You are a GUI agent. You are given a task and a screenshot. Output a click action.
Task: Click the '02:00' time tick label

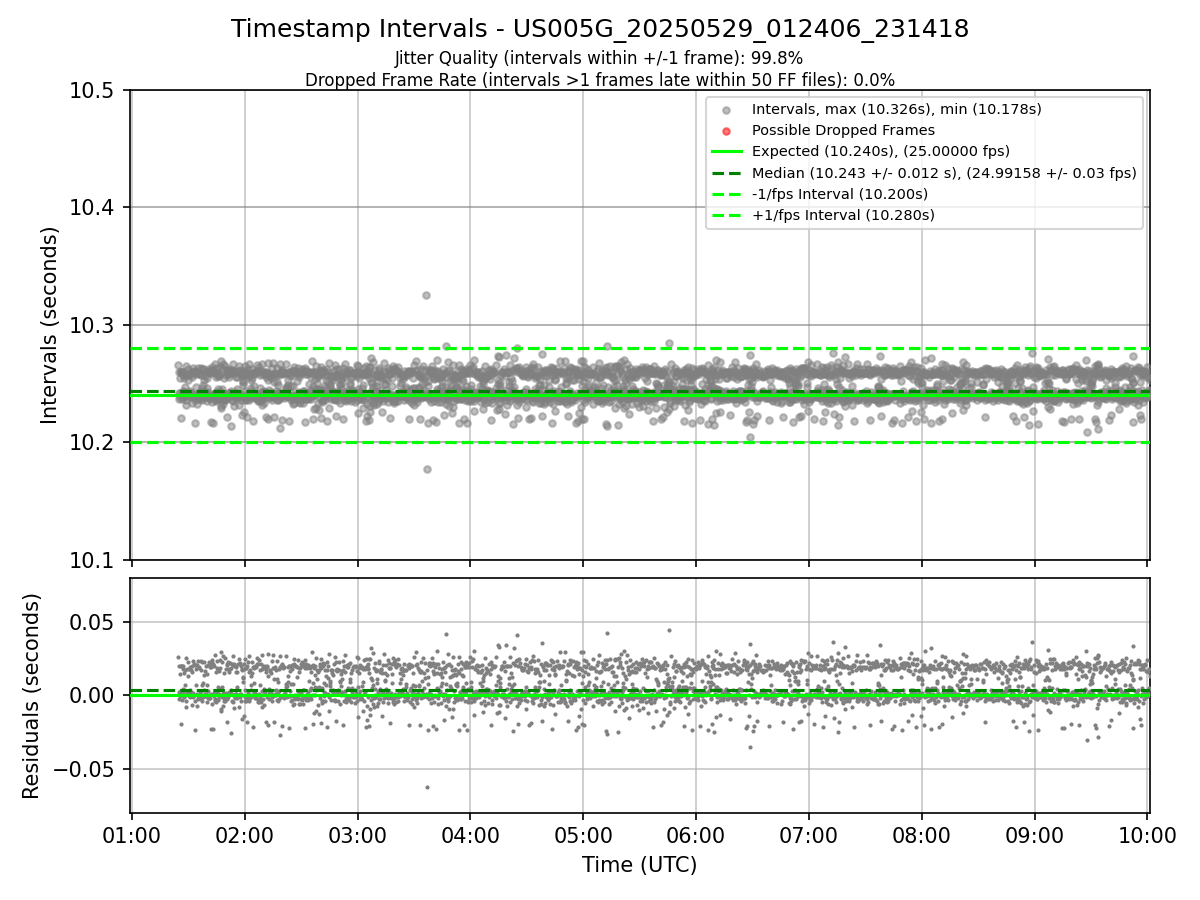pos(244,834)
